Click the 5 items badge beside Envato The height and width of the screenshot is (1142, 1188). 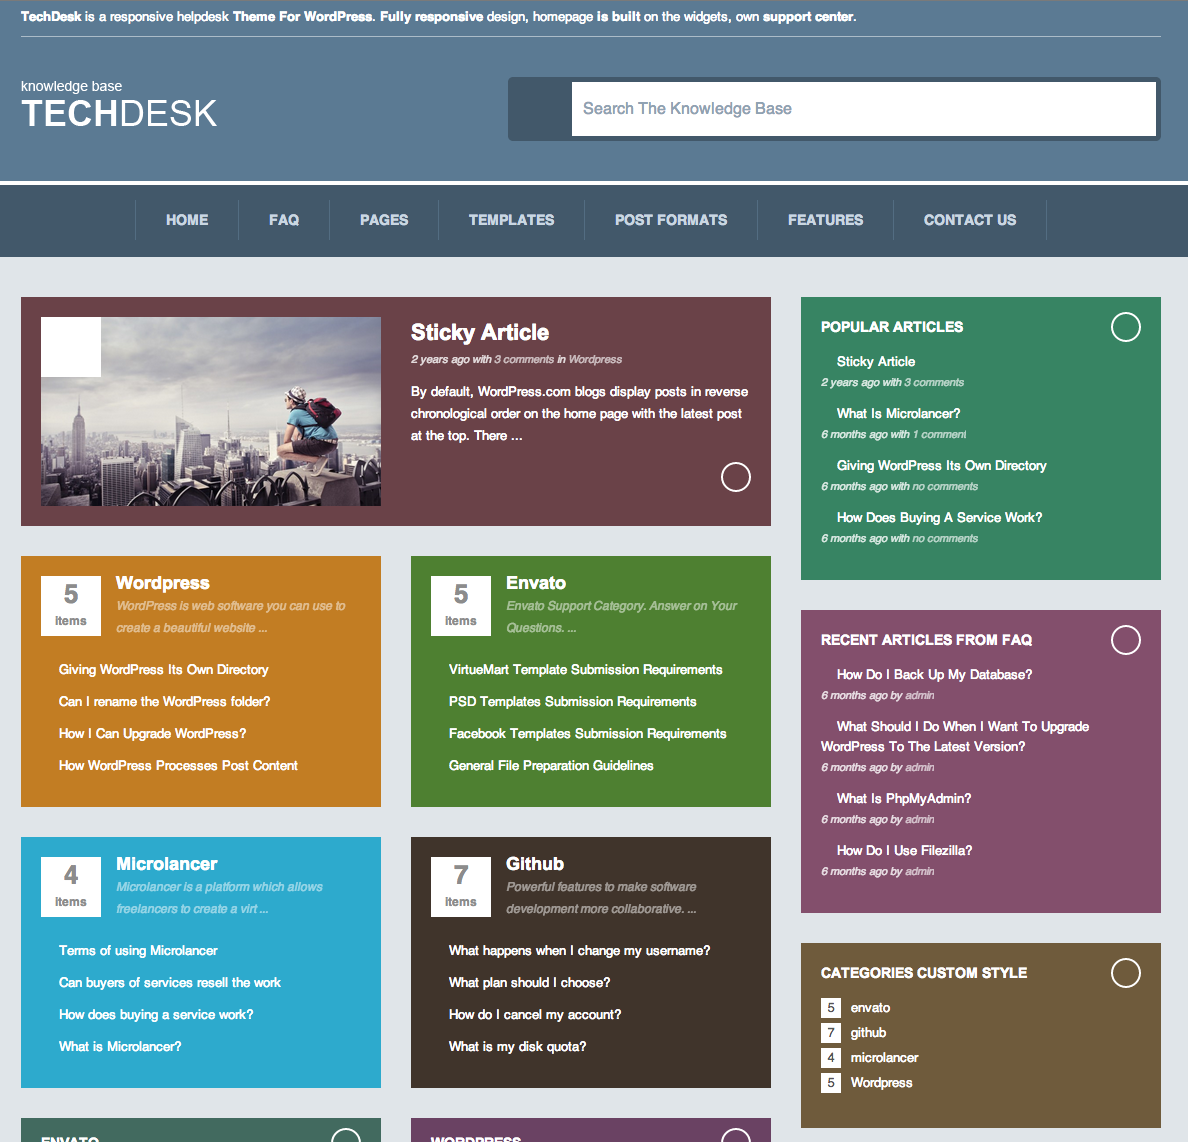pos(460,606)
